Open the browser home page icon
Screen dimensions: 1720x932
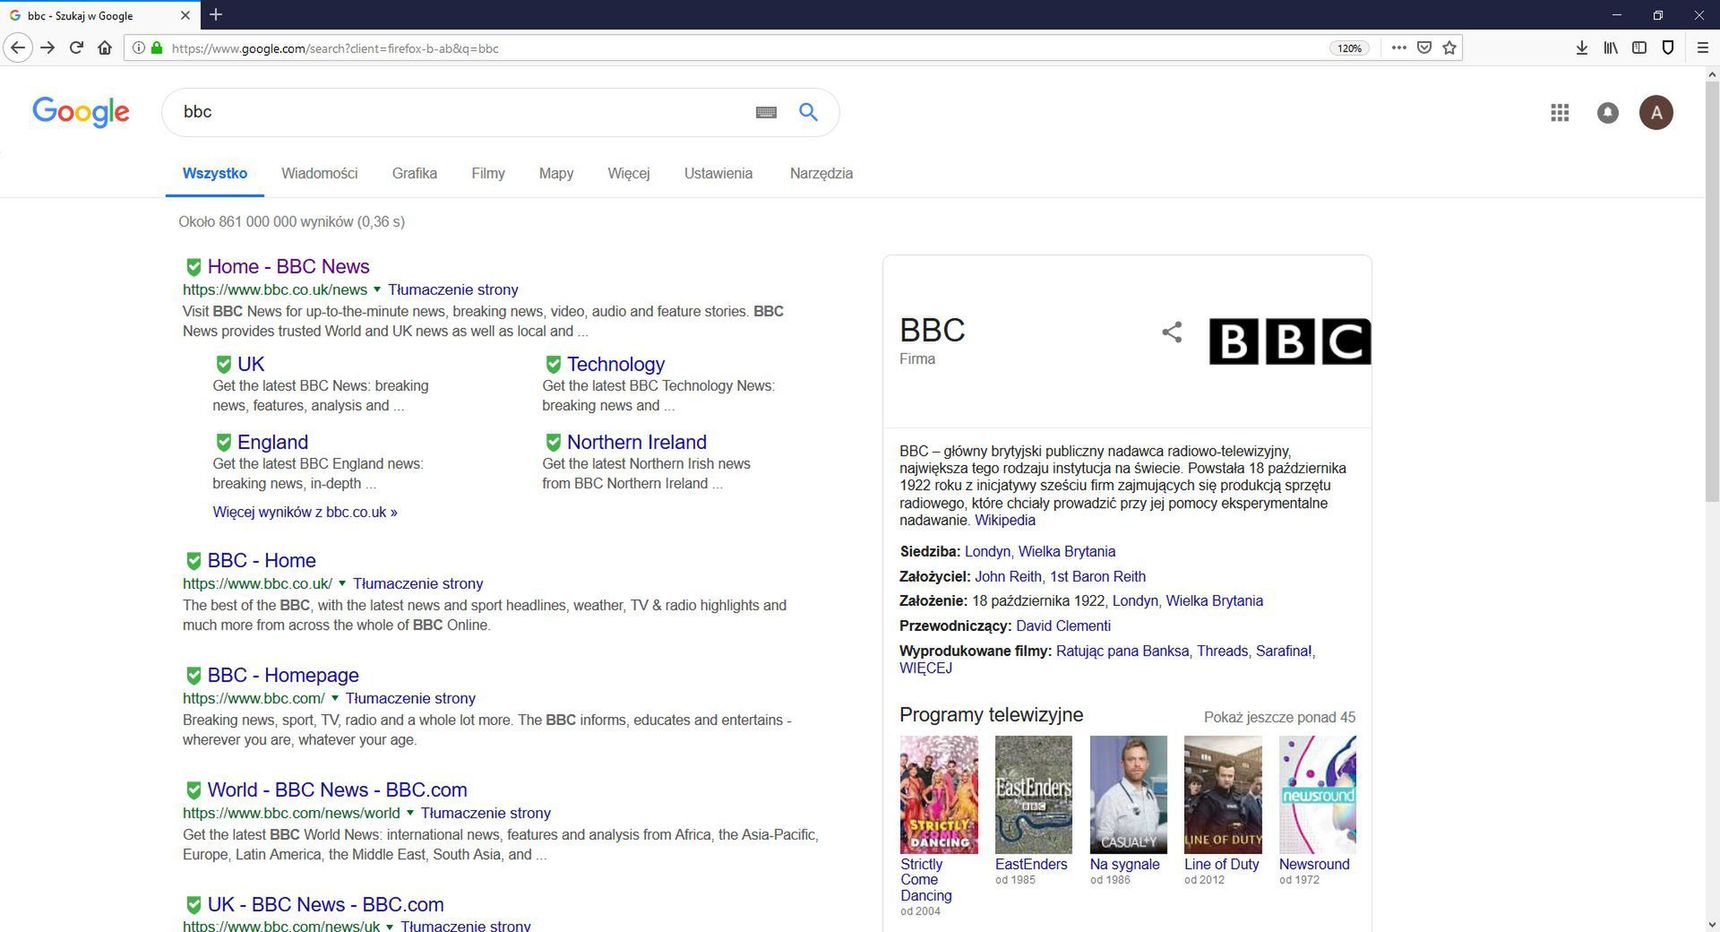tap(105, 48)
